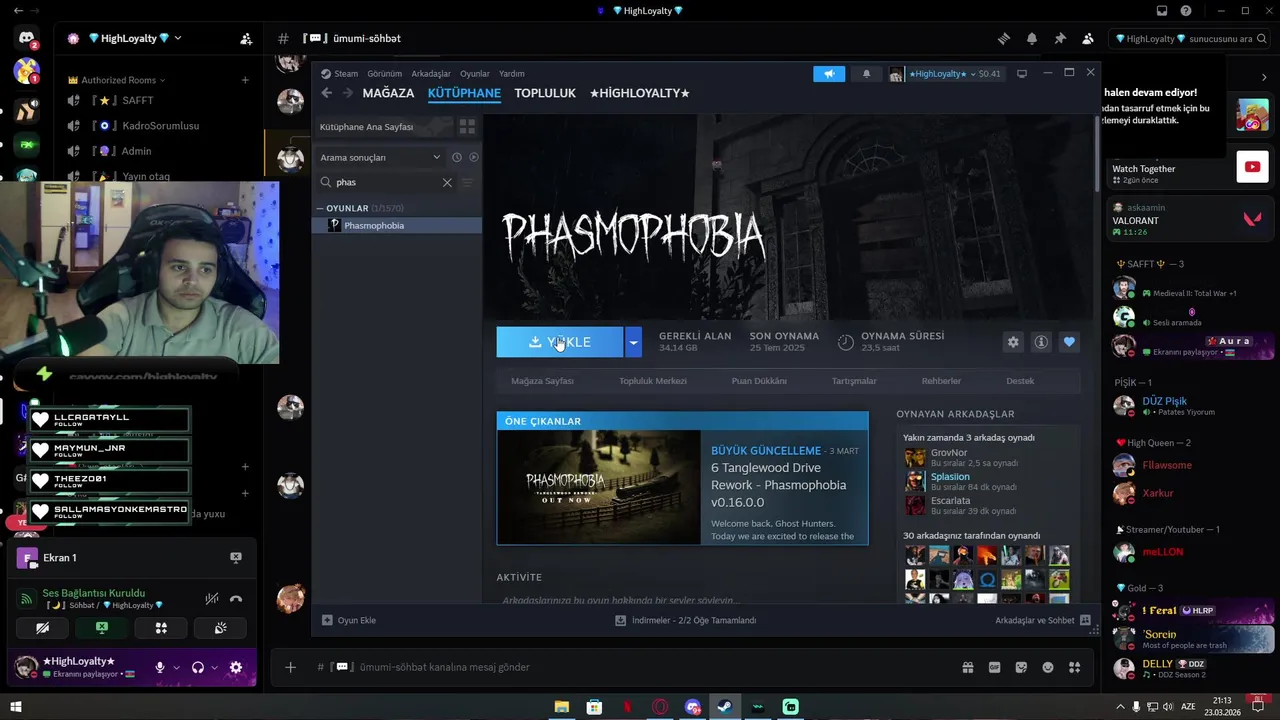The height and width of the screenshot is (720, 1280).
Task: Open Discord soundboard button
Action: pos(220,628)
